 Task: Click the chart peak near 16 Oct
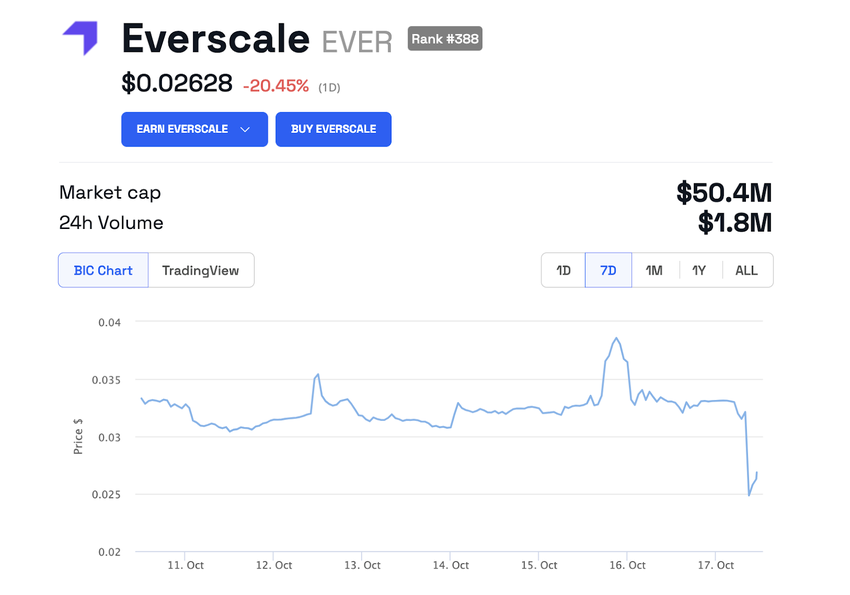click(617, 339)
